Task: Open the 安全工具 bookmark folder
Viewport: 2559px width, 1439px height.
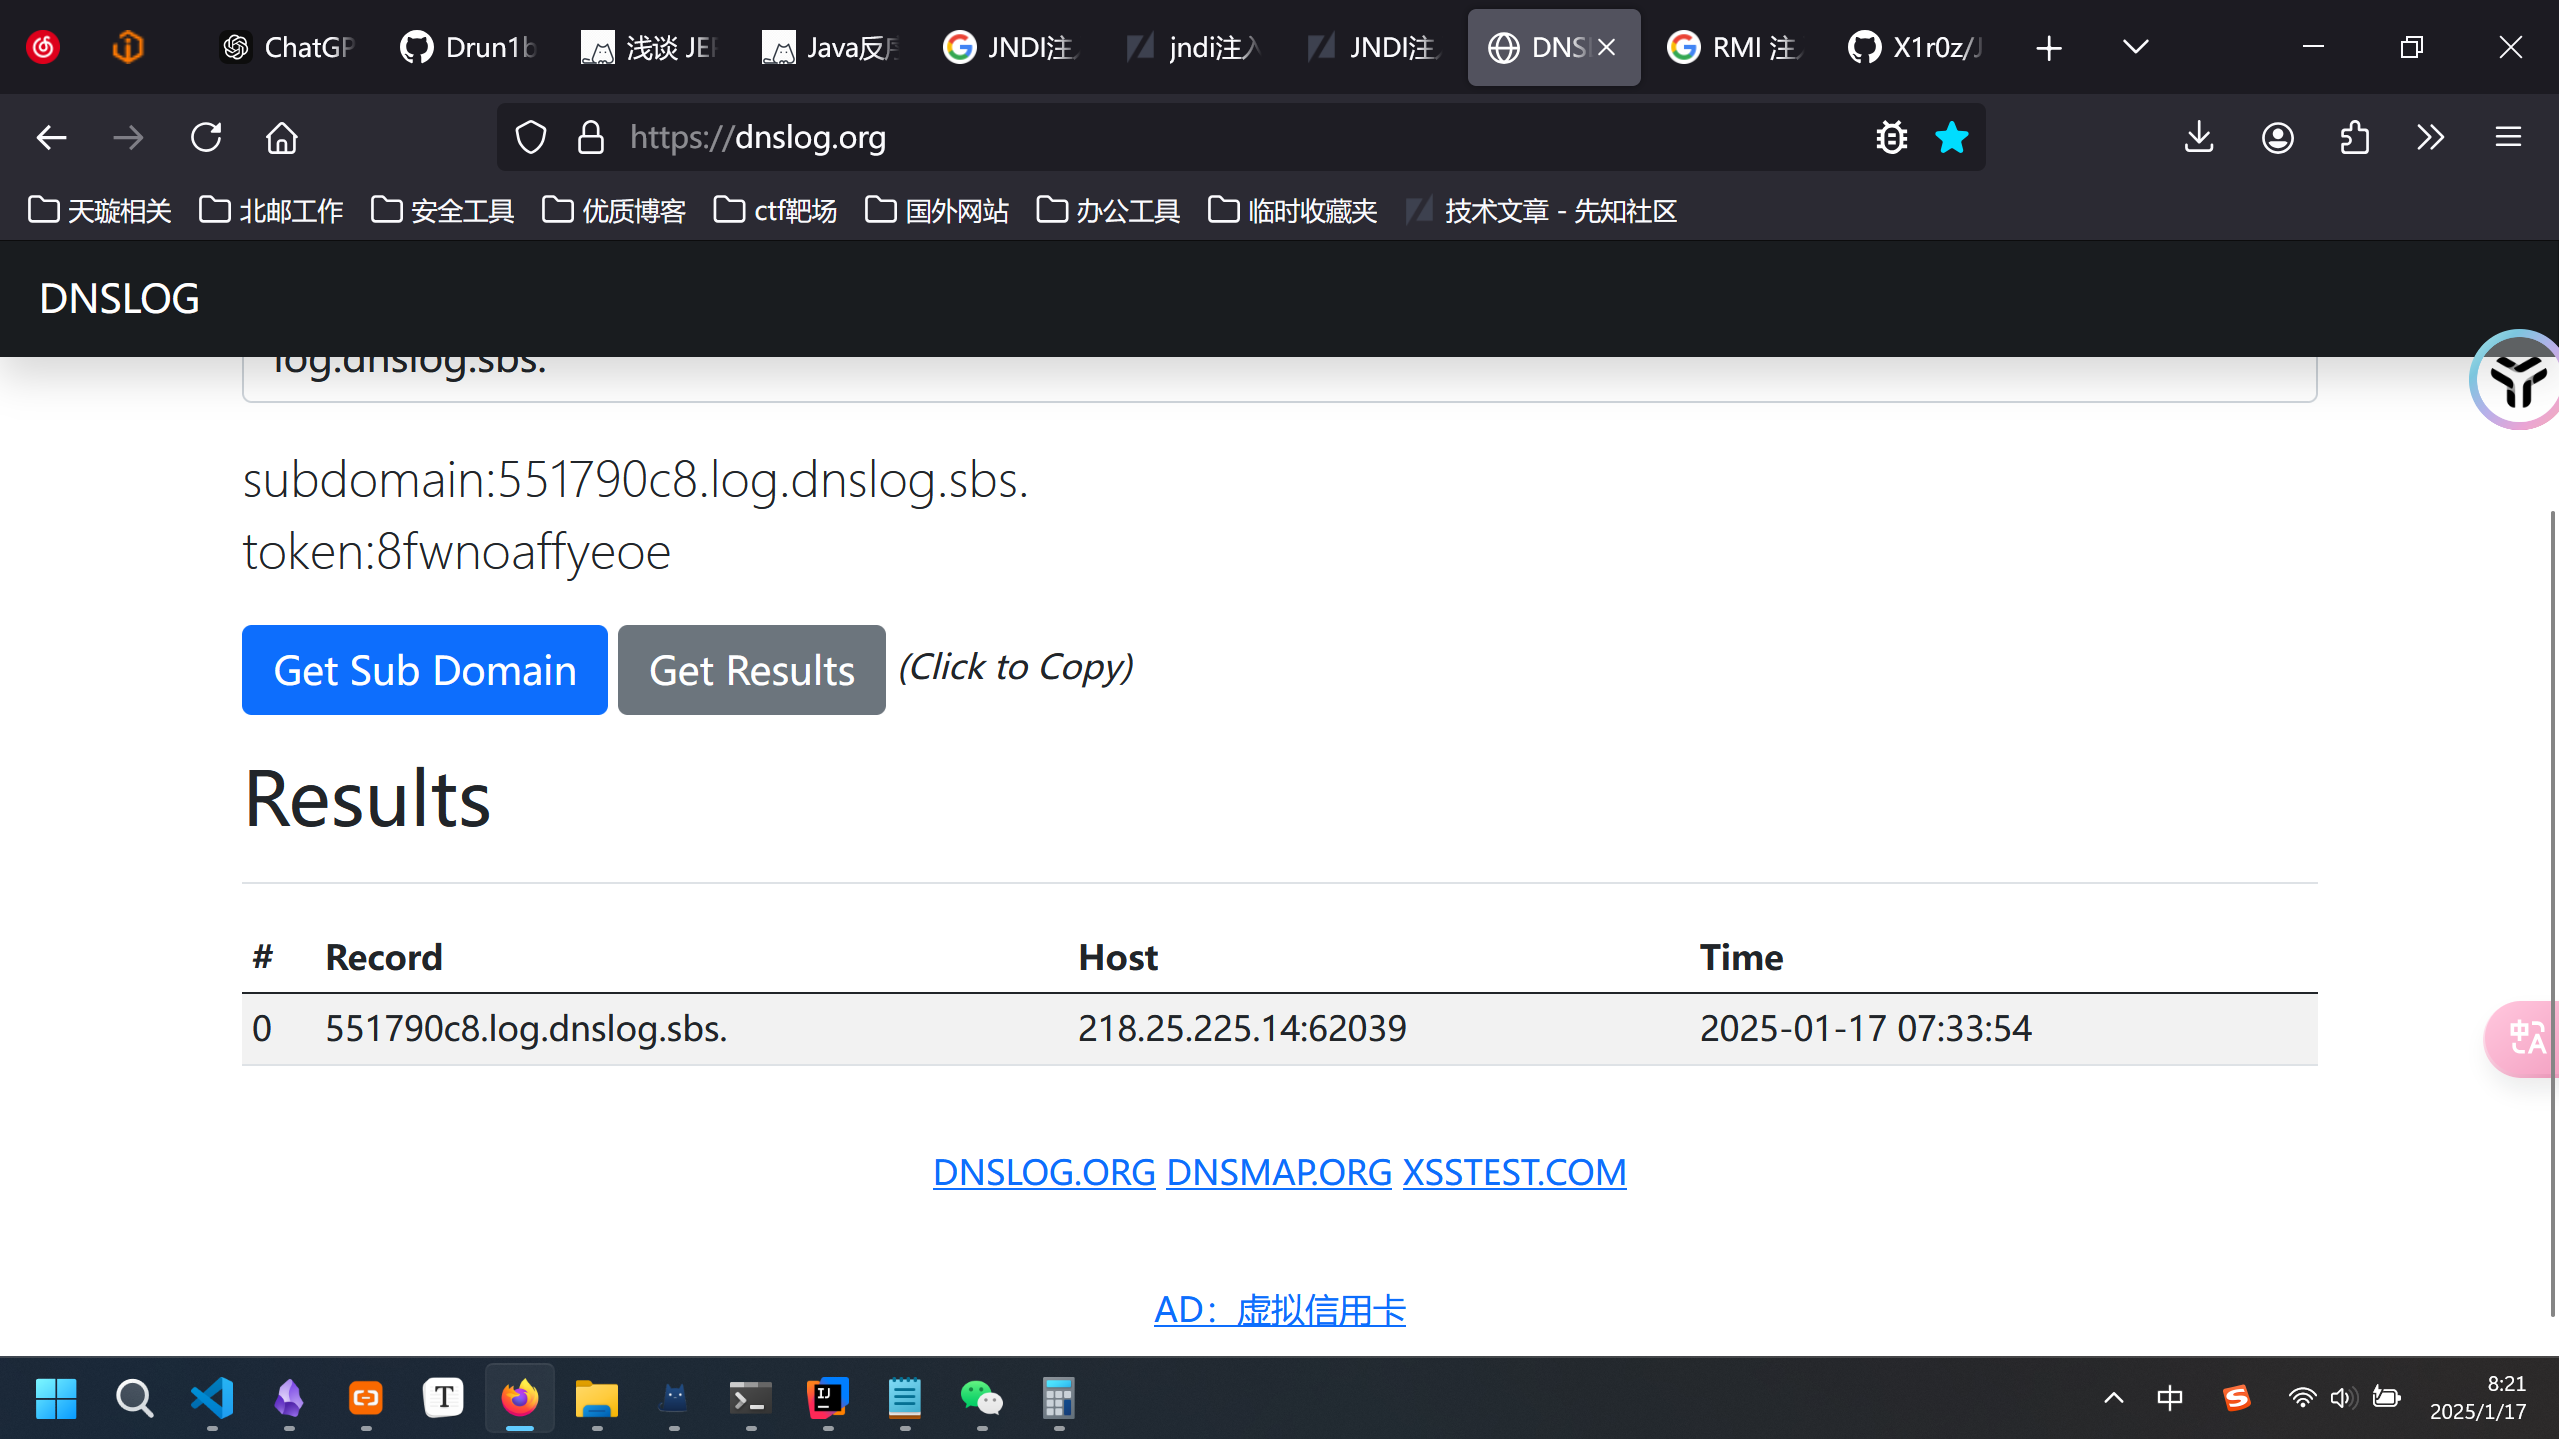Action: [x=443, y=210]
